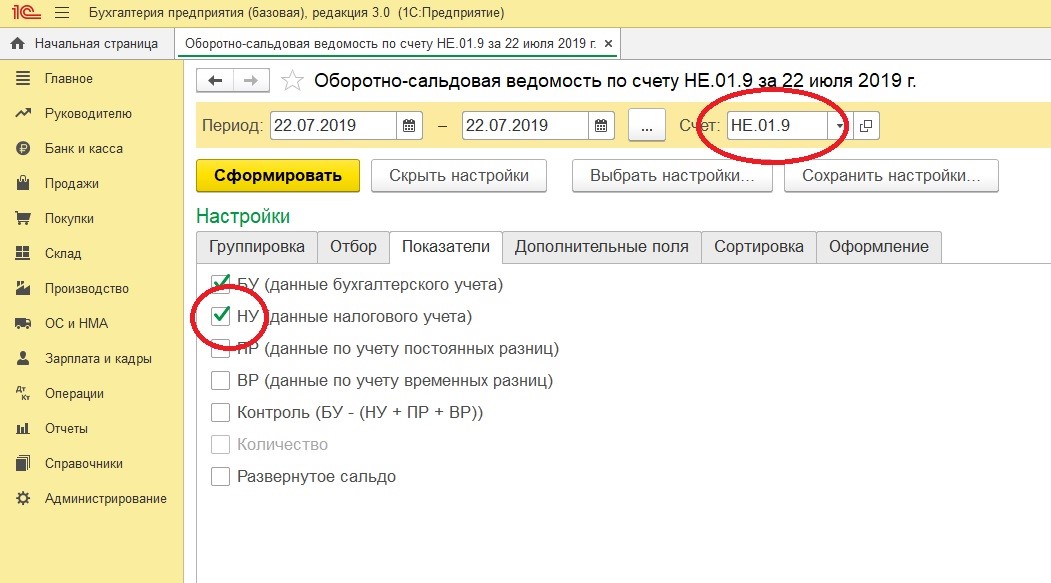Screen dimensions: 1051x583
Task: Open the 1C main menu hamburger icon
Action: 61,13
